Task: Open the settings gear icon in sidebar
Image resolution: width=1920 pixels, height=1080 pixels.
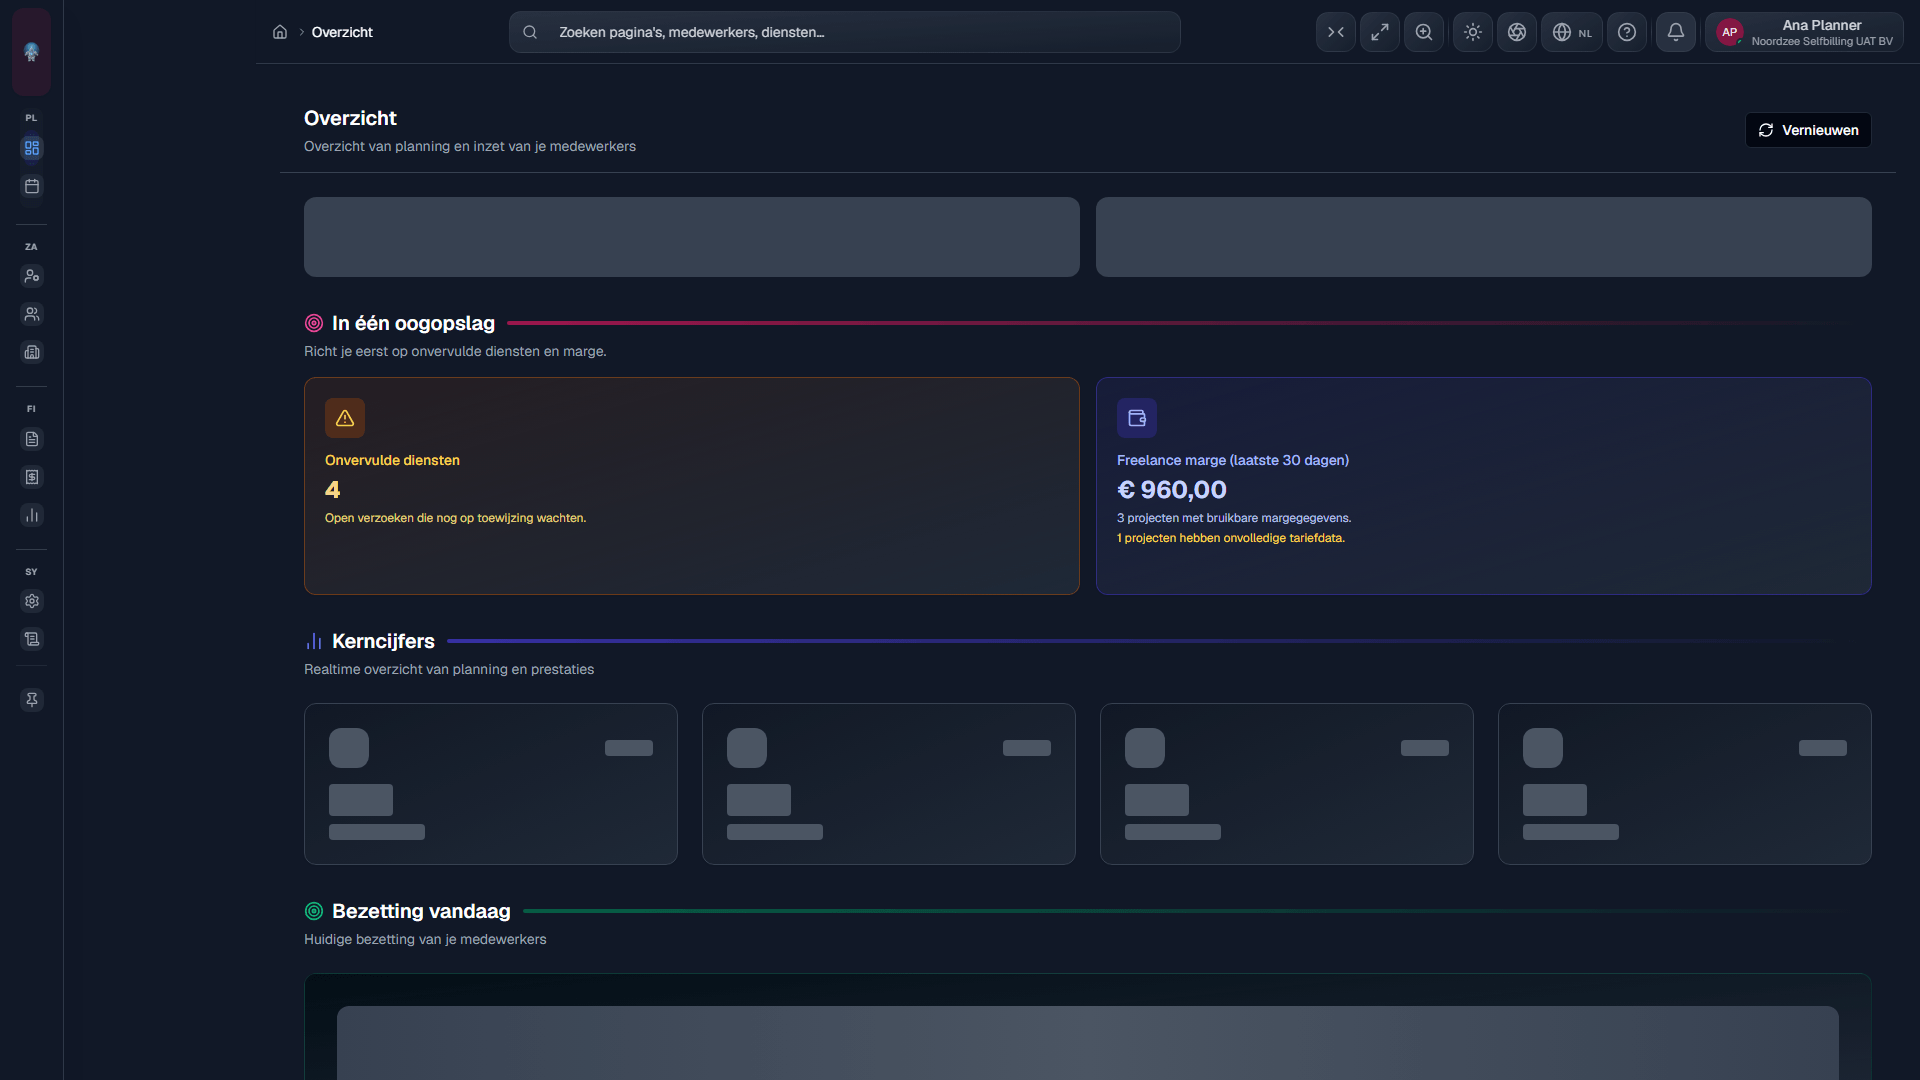Action: tap(32, 601)
